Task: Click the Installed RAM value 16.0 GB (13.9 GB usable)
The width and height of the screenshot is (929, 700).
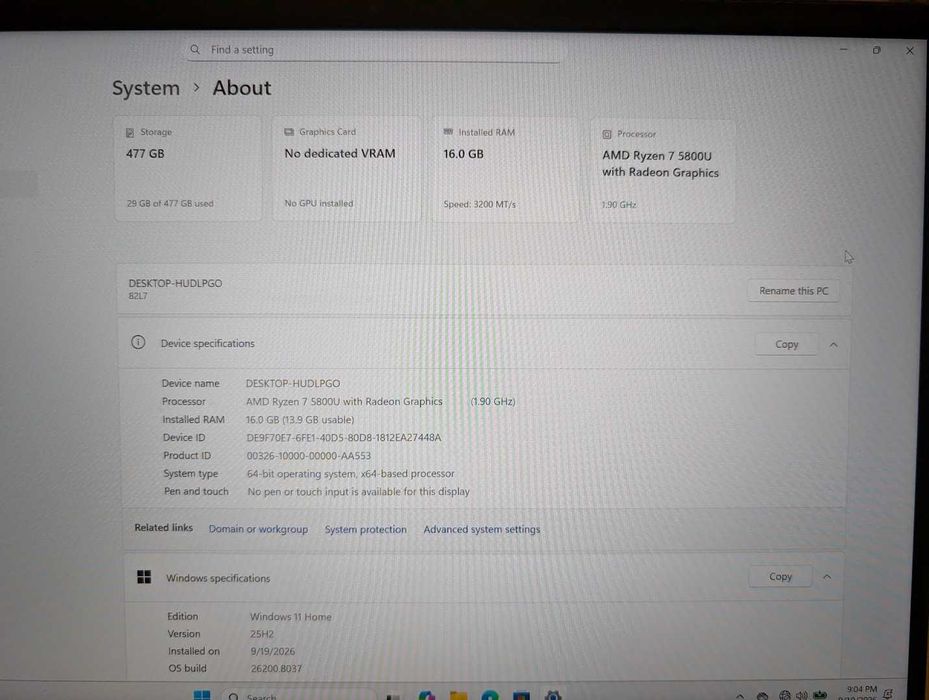Action: click(300, 420)
